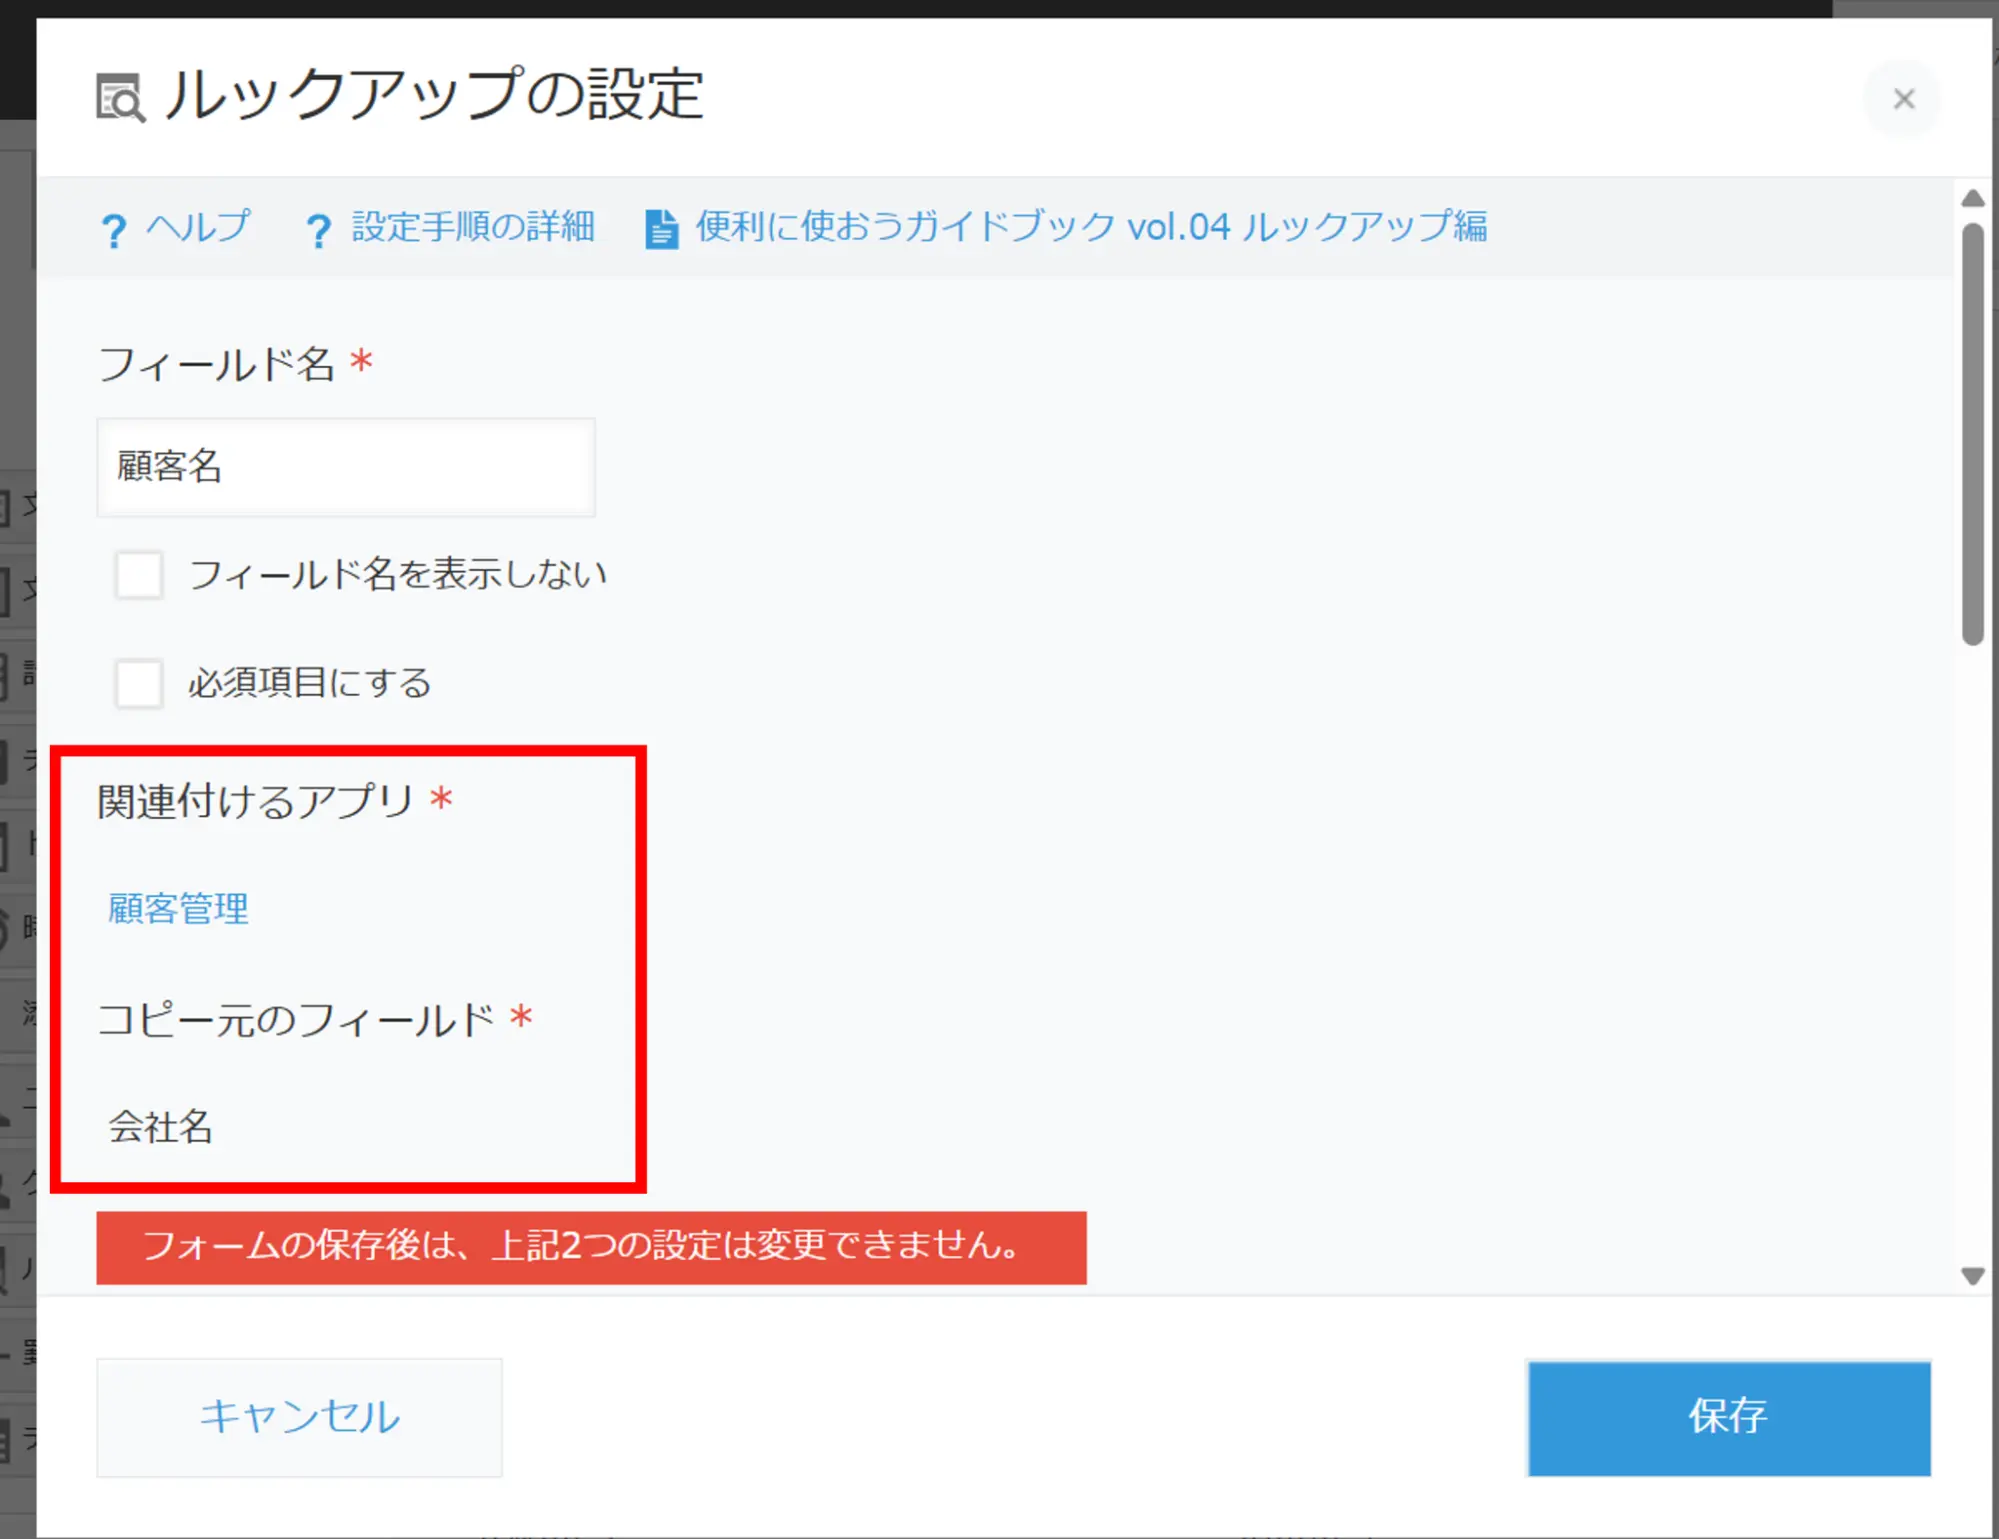Open the 設定手順の詳細 link
Image resolution: width=1999 pixels, height=1540 pixels.
coord(472,227)
